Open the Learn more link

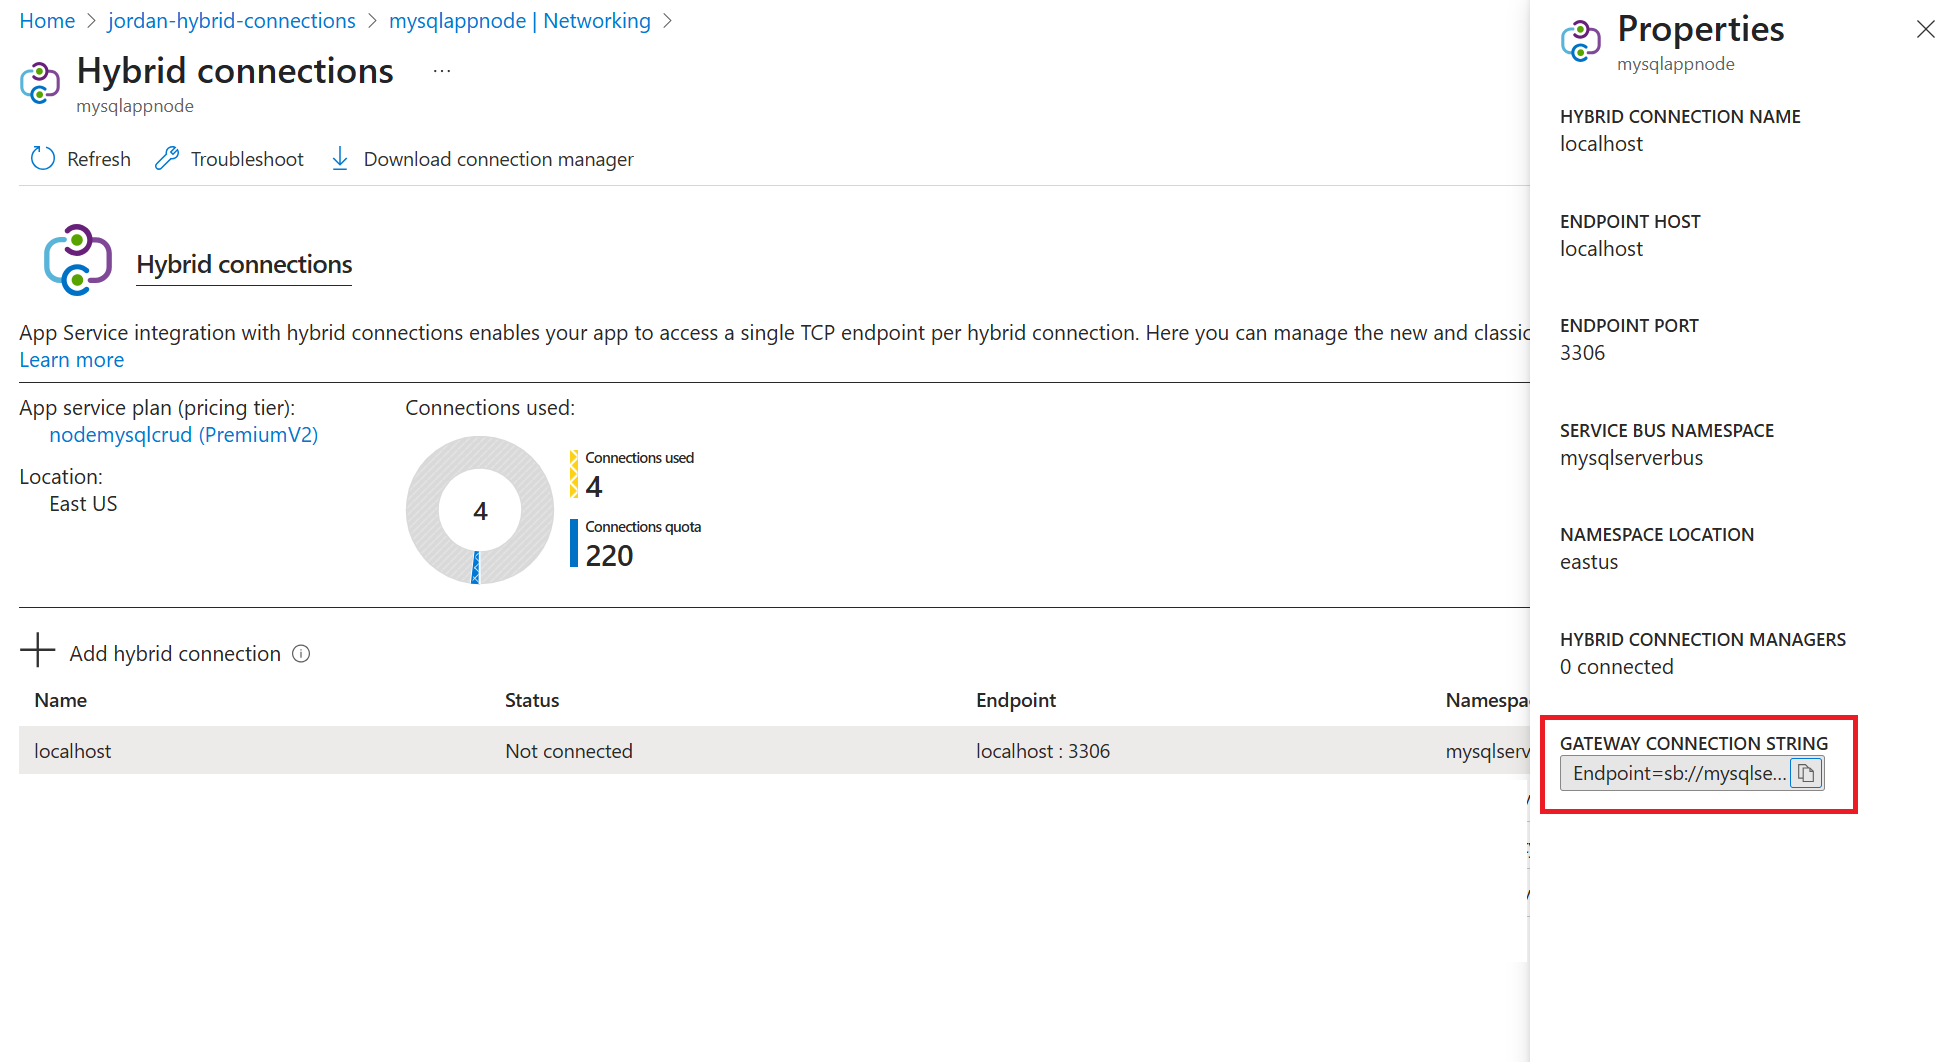point(71,359)
